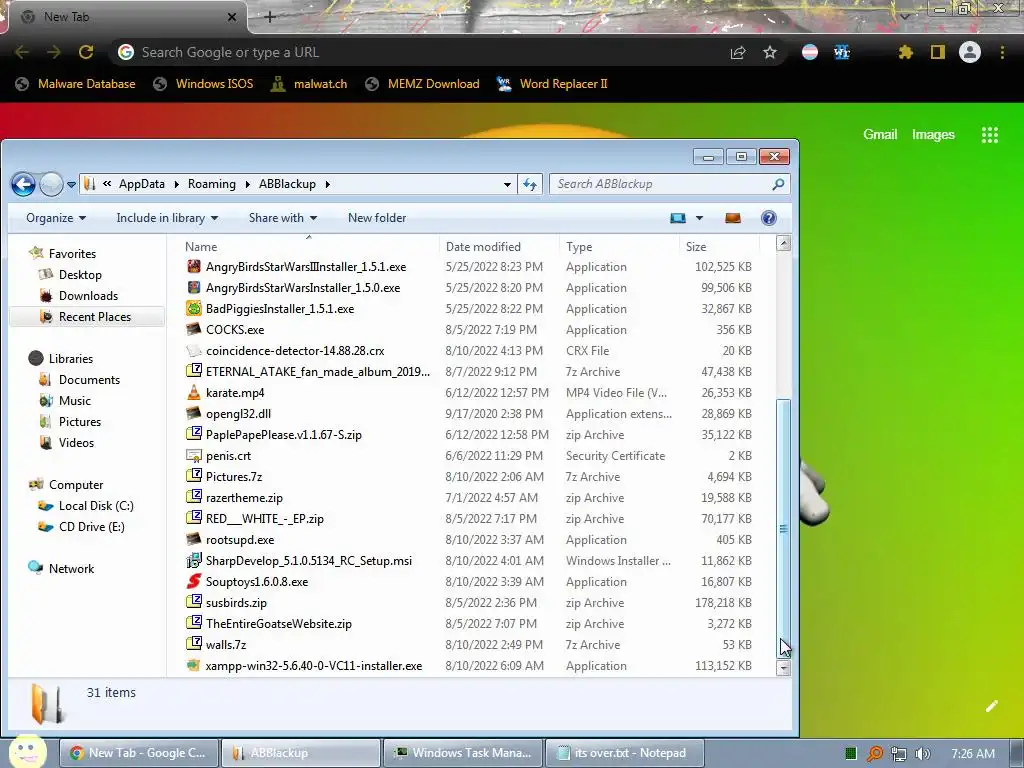Select the BadPiggiesInstaller_1.5.1.exe file icon
Image resolution: width=1024 pixels, height=768 pixels.
click(x=194, y=308)
